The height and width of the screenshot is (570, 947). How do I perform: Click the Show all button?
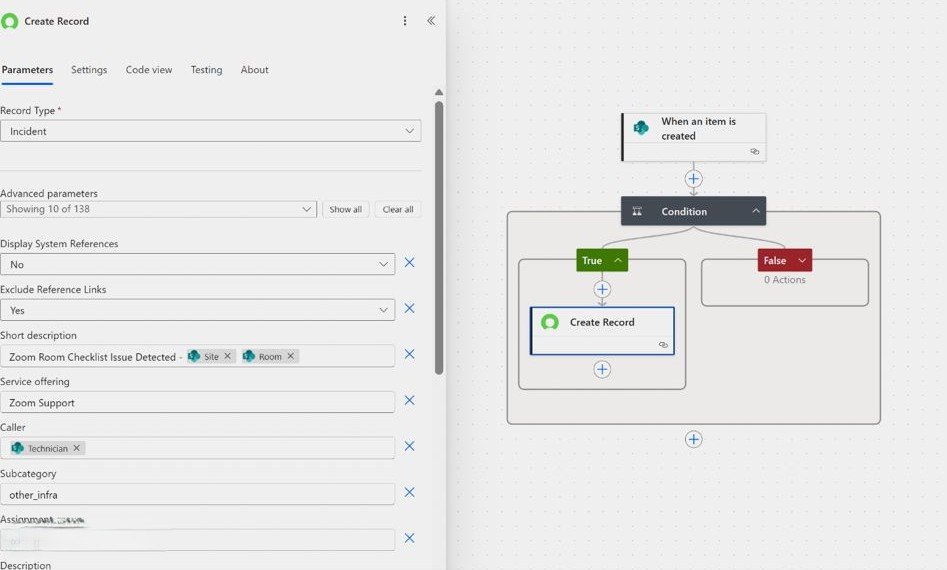(345, 210)
